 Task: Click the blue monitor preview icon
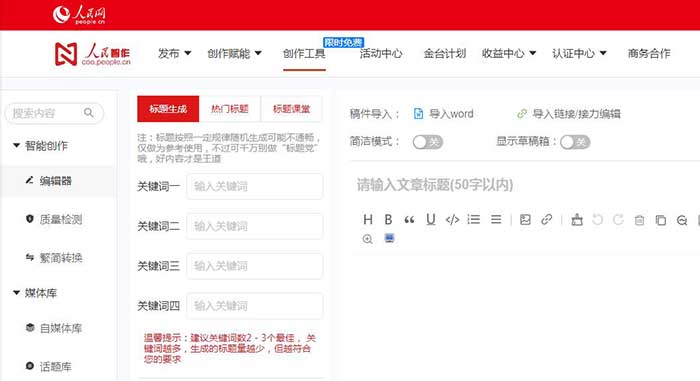click(389, 238)
